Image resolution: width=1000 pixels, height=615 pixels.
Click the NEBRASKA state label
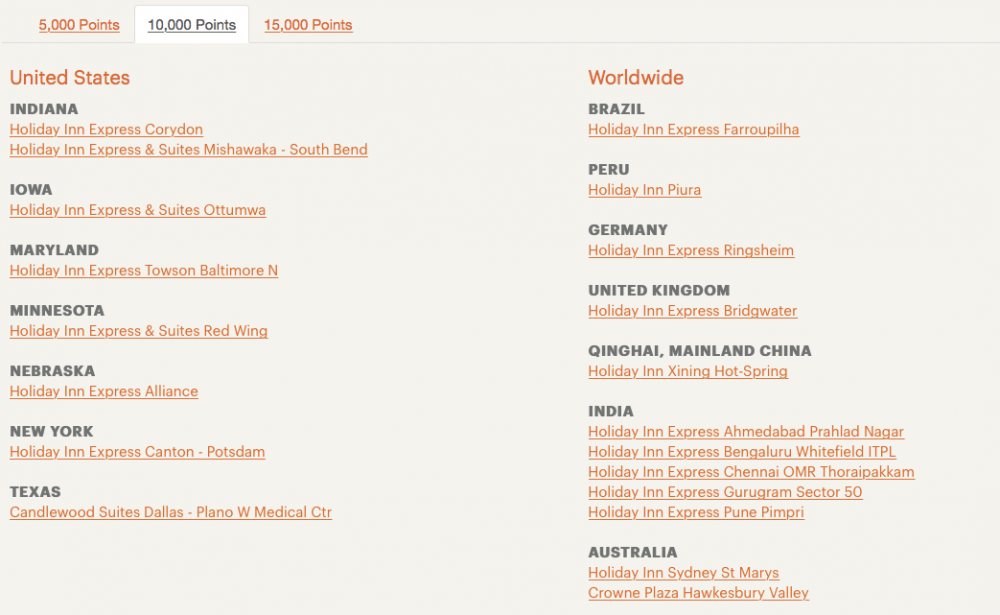click(52, 371)
